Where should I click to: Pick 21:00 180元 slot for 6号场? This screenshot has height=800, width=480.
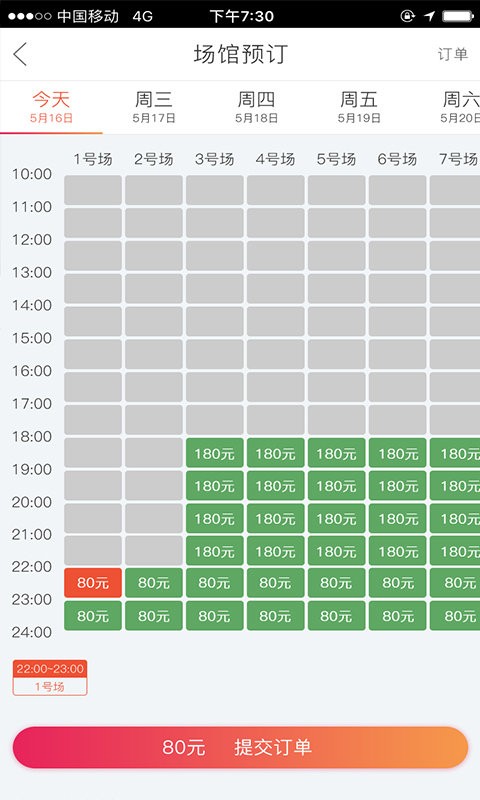[397, 551]
